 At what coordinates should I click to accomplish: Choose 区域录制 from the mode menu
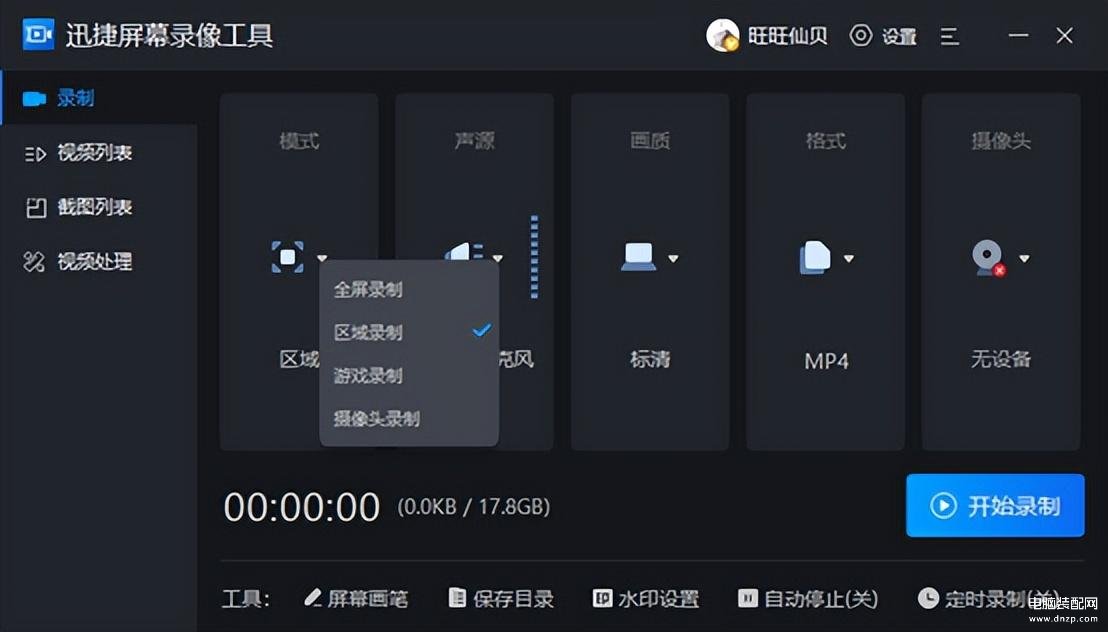coord(409,332)
